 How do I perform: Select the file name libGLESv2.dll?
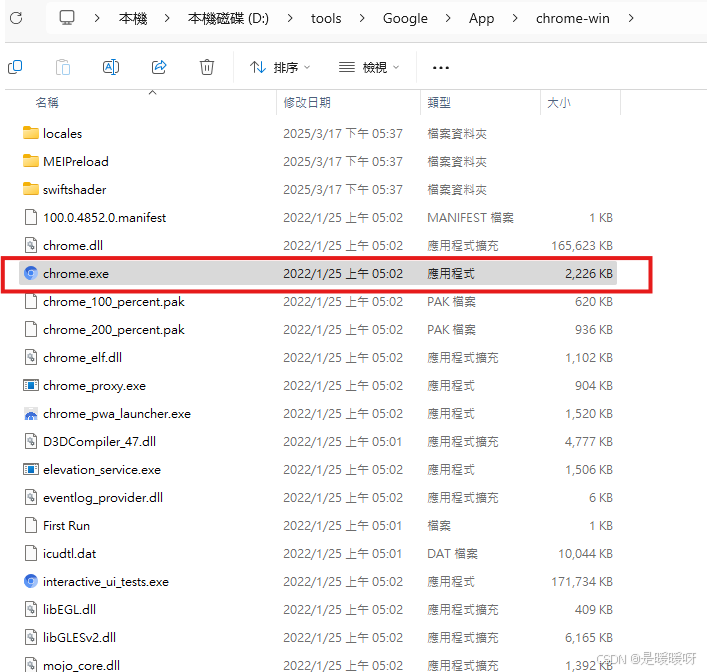tap(79, 638)
